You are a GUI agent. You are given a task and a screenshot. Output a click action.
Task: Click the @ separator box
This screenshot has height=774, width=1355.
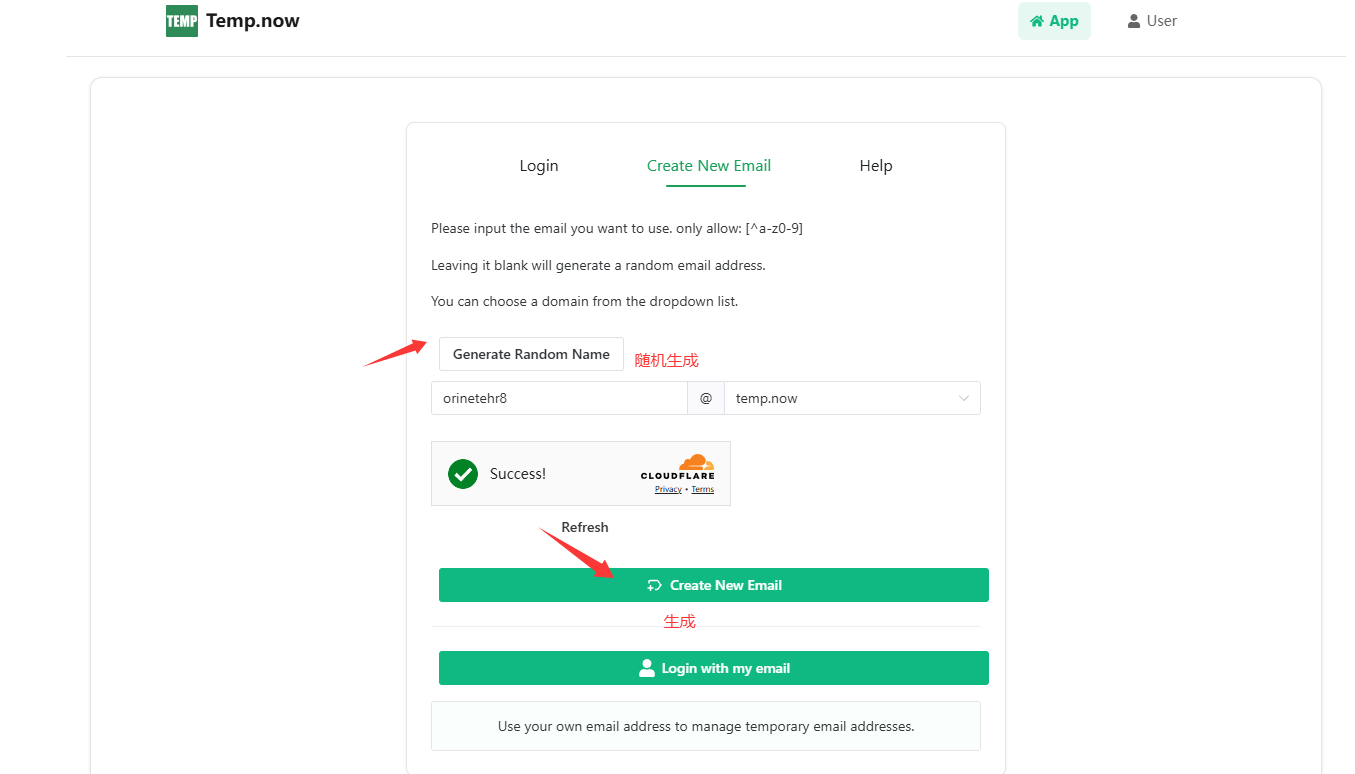pyautogui.click(x=706, y=398)
